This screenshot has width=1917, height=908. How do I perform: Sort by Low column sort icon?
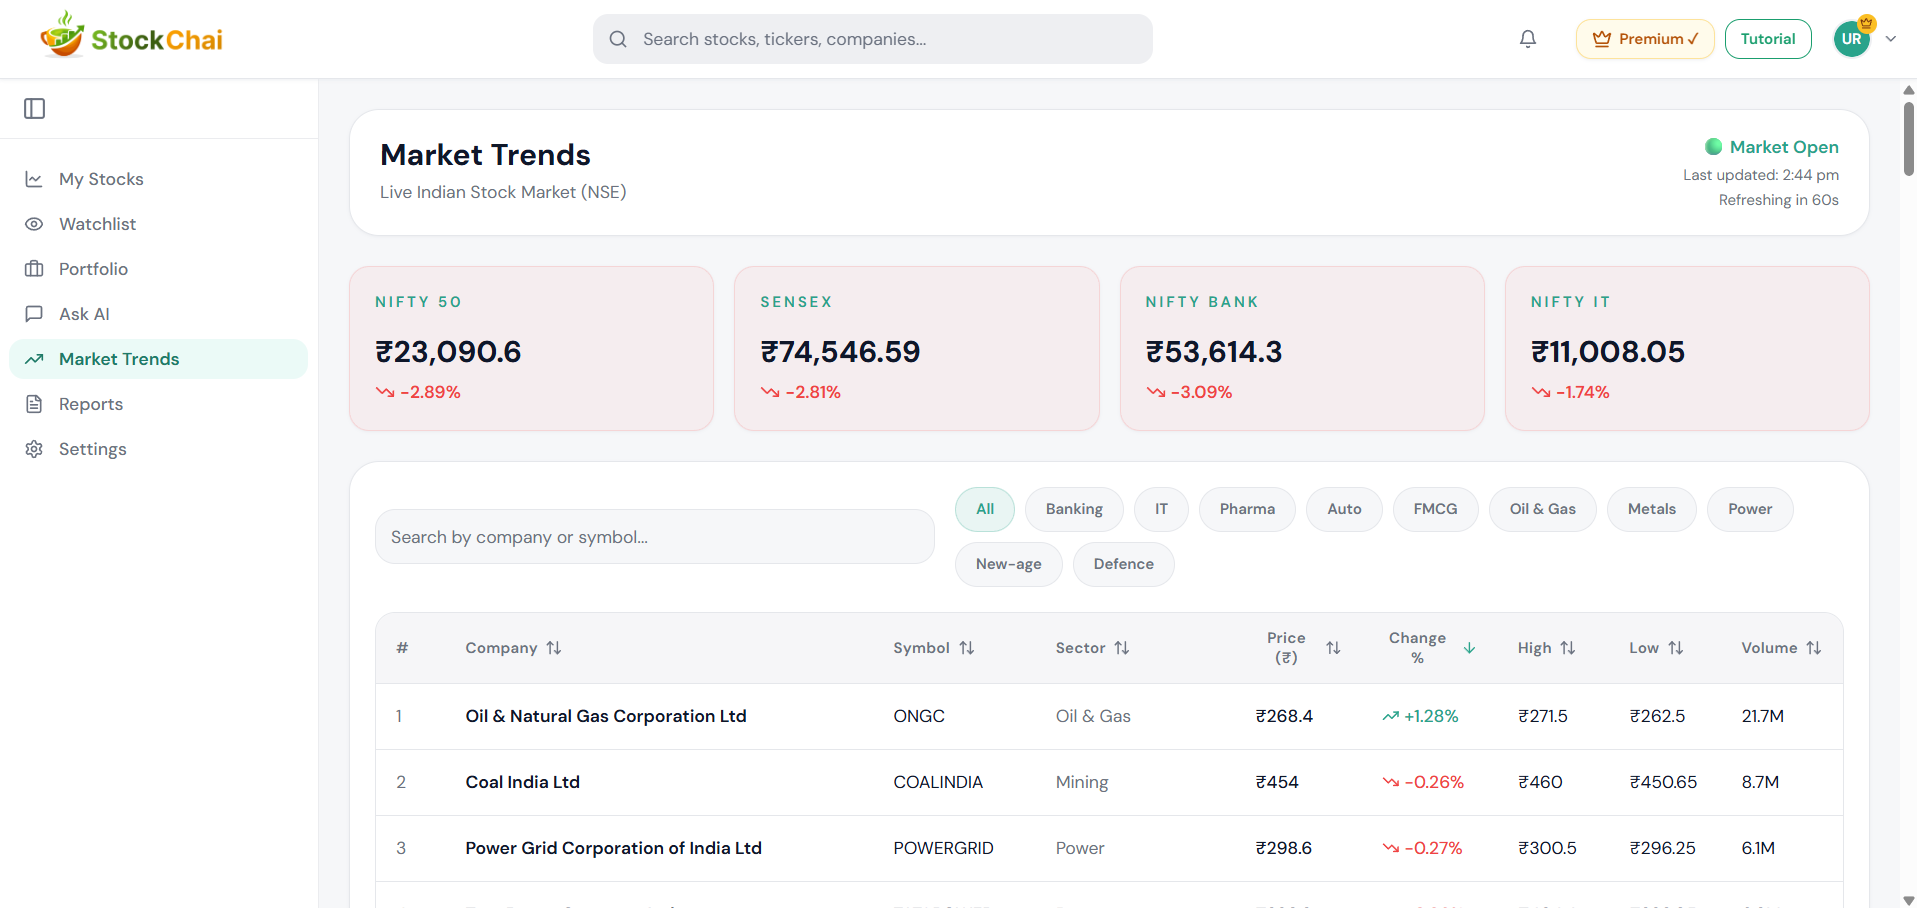[1676, 648]
